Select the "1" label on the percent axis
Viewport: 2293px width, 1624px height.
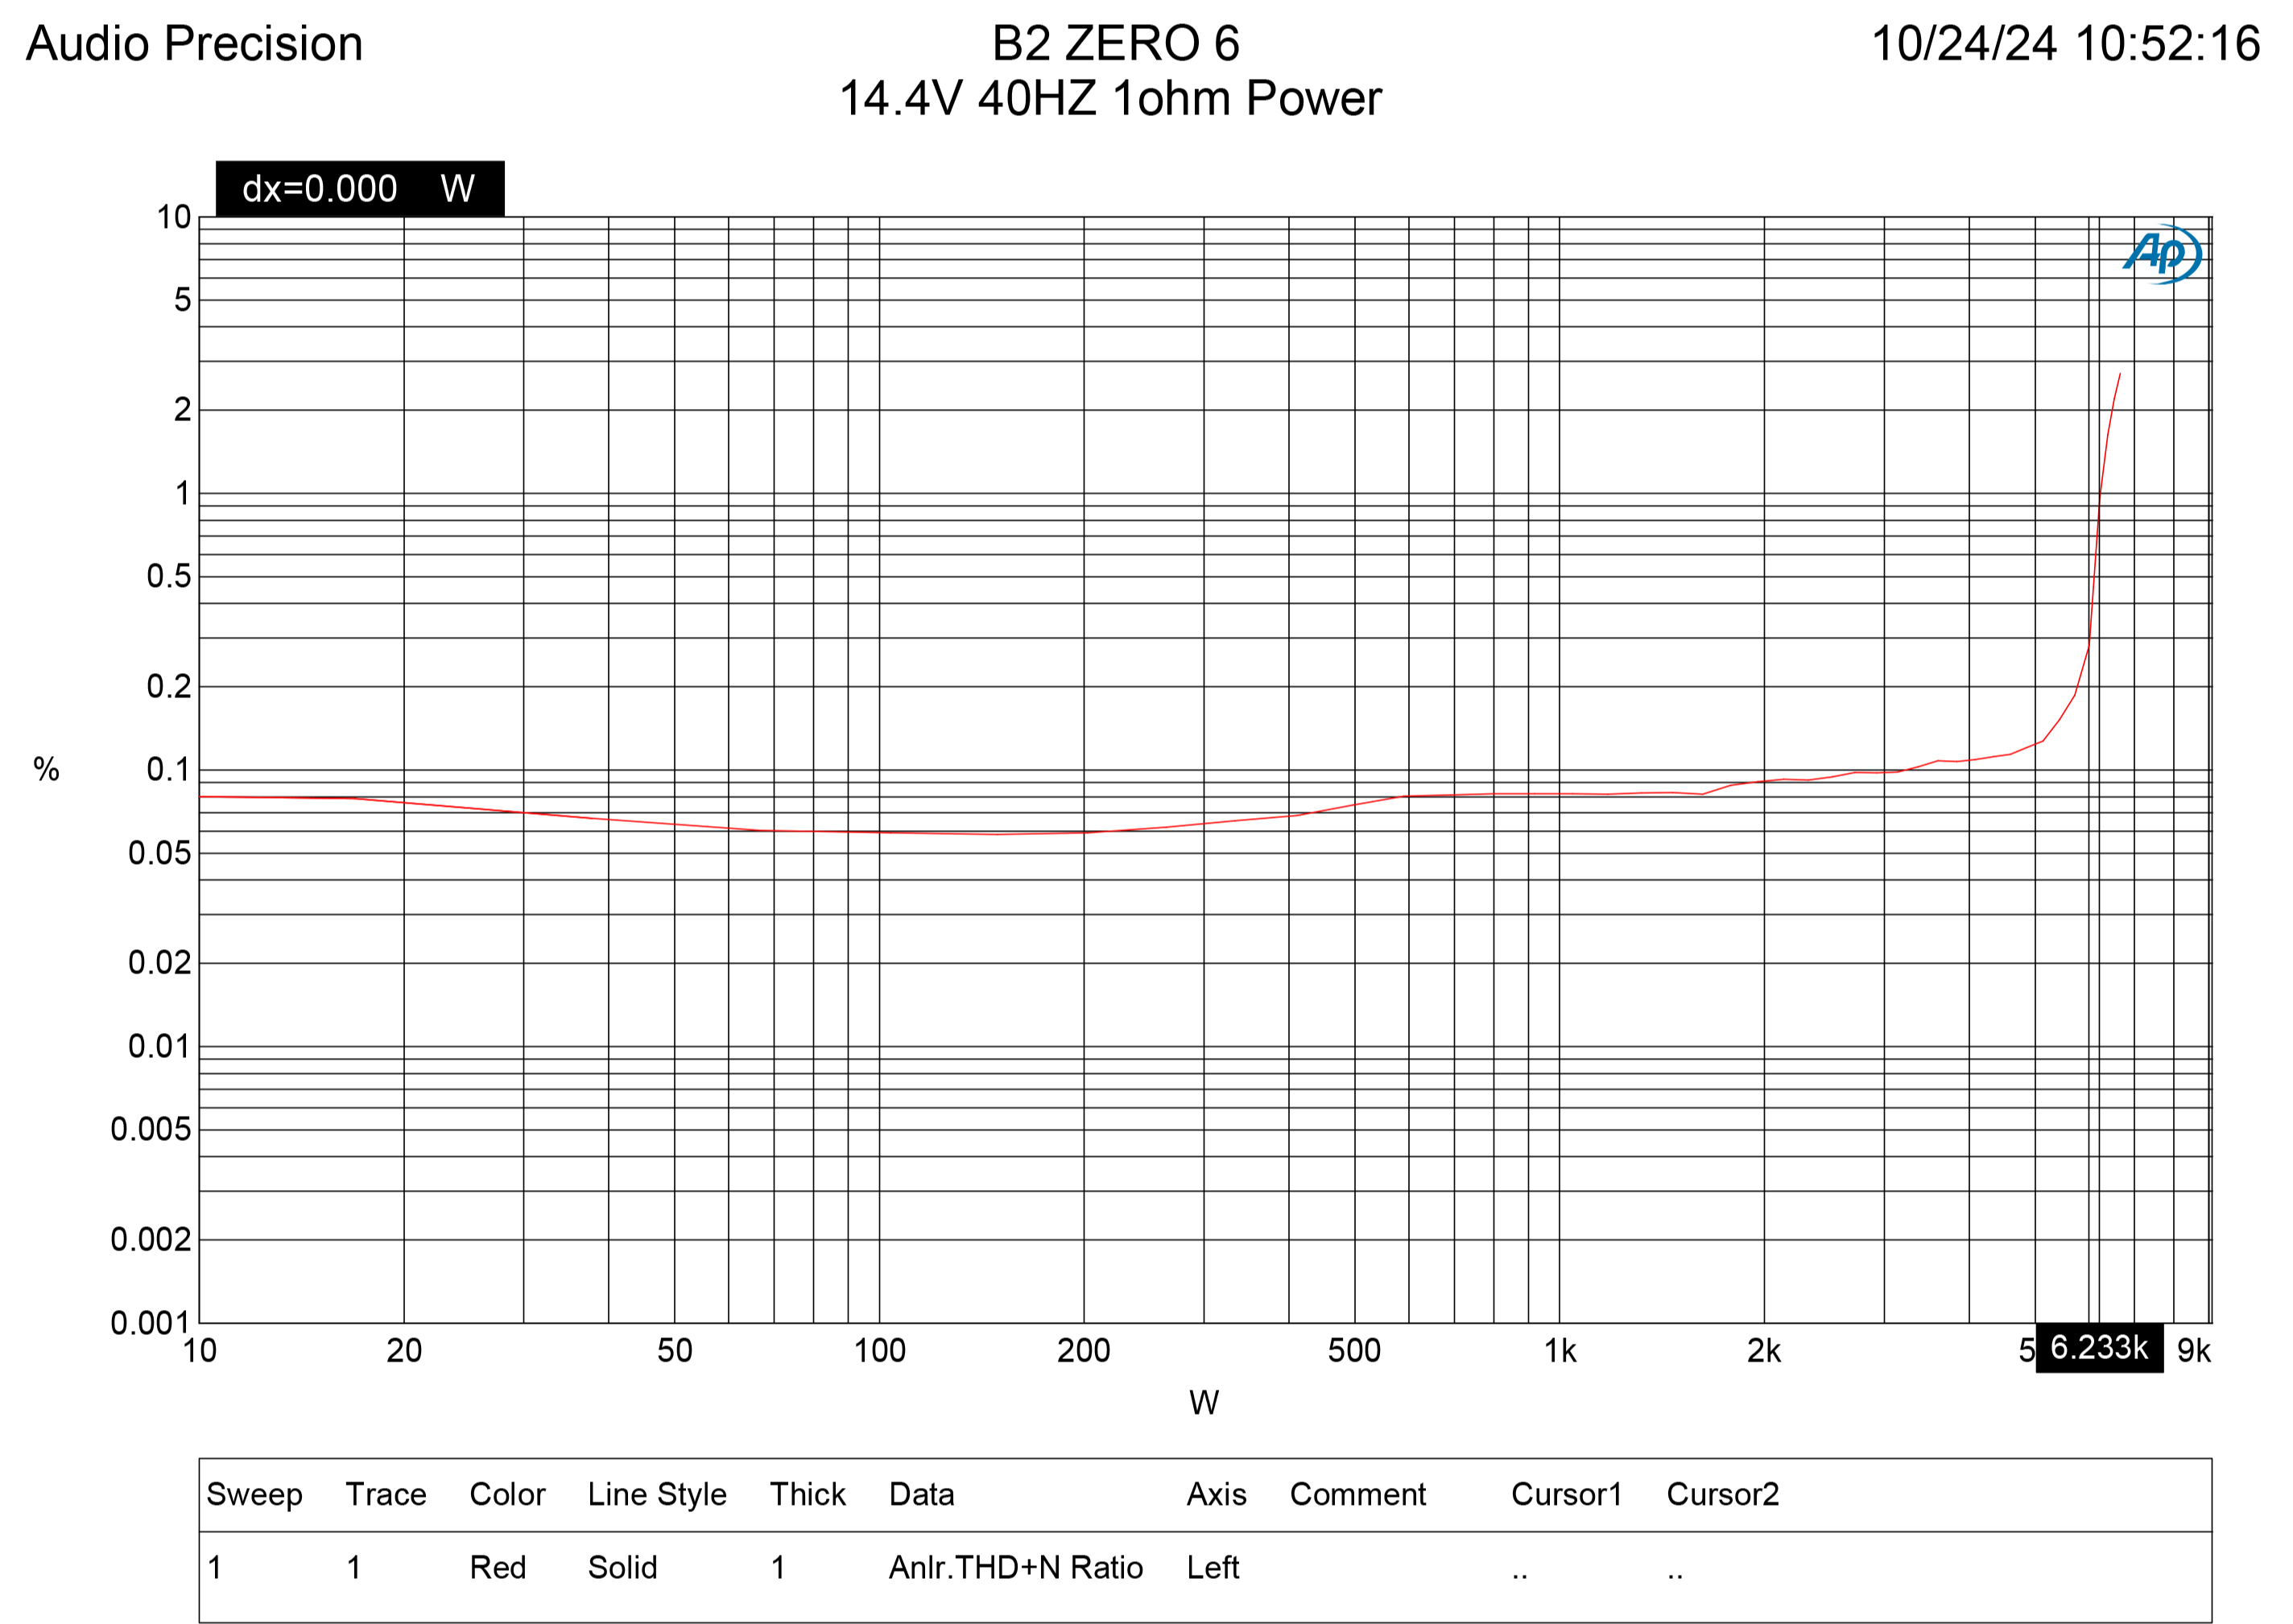point(182,494)
